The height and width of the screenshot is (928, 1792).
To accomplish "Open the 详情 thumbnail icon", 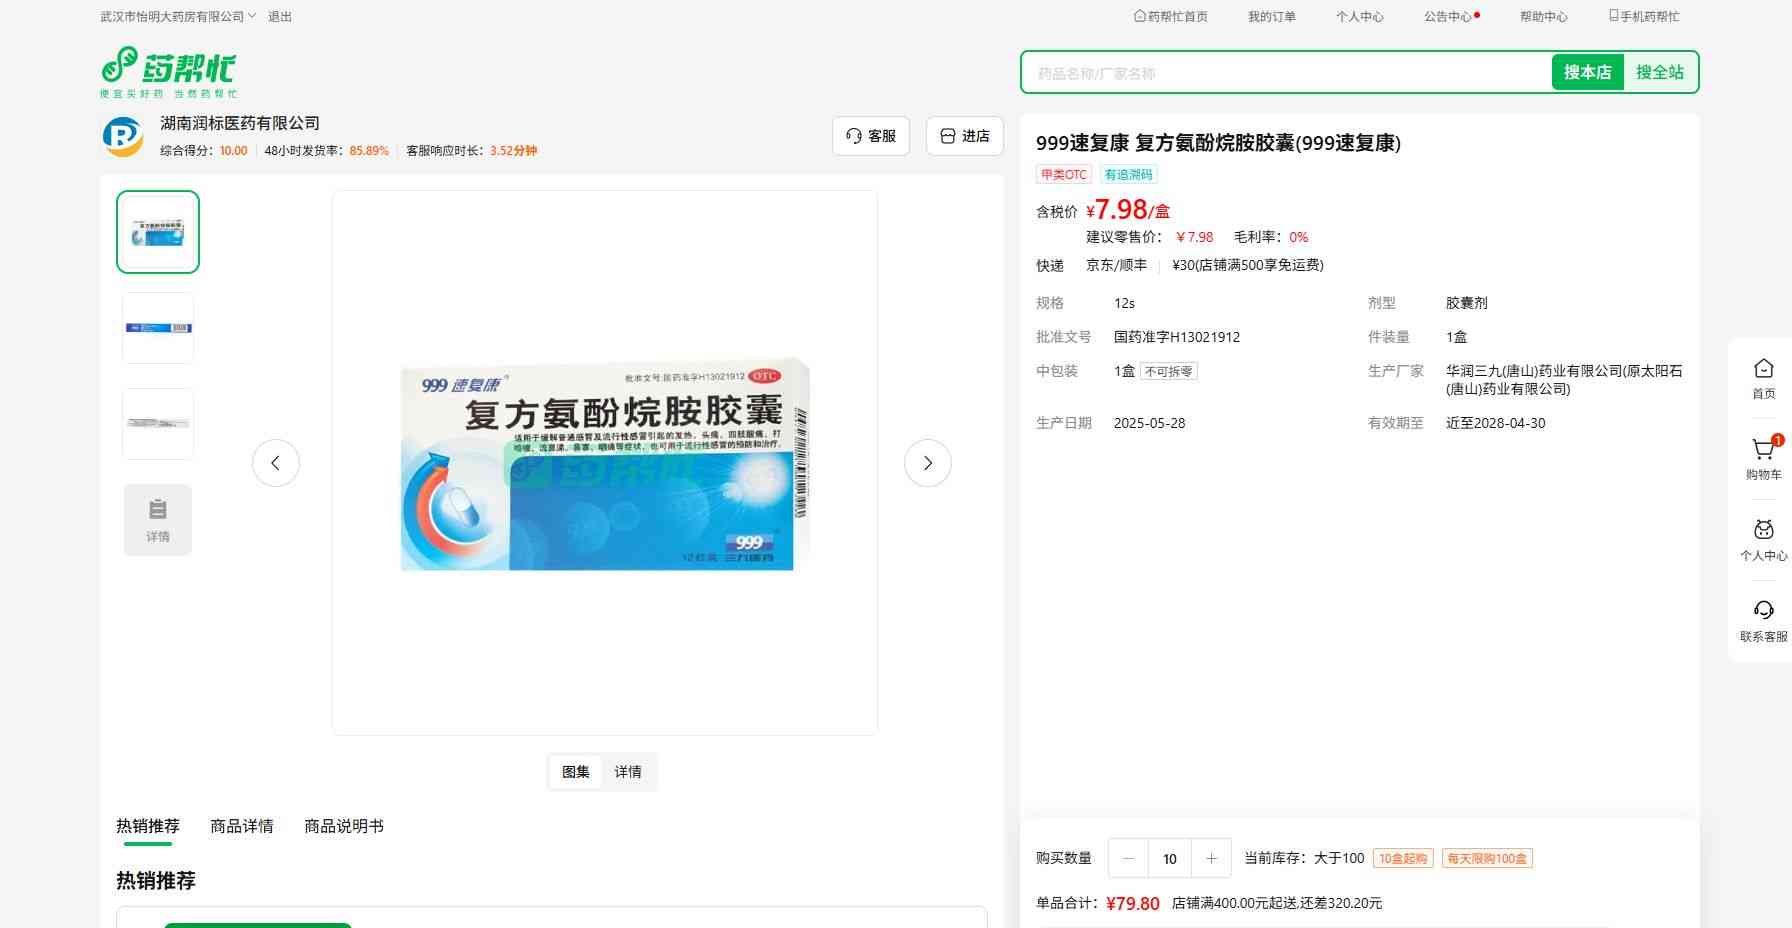I will 158,520.
